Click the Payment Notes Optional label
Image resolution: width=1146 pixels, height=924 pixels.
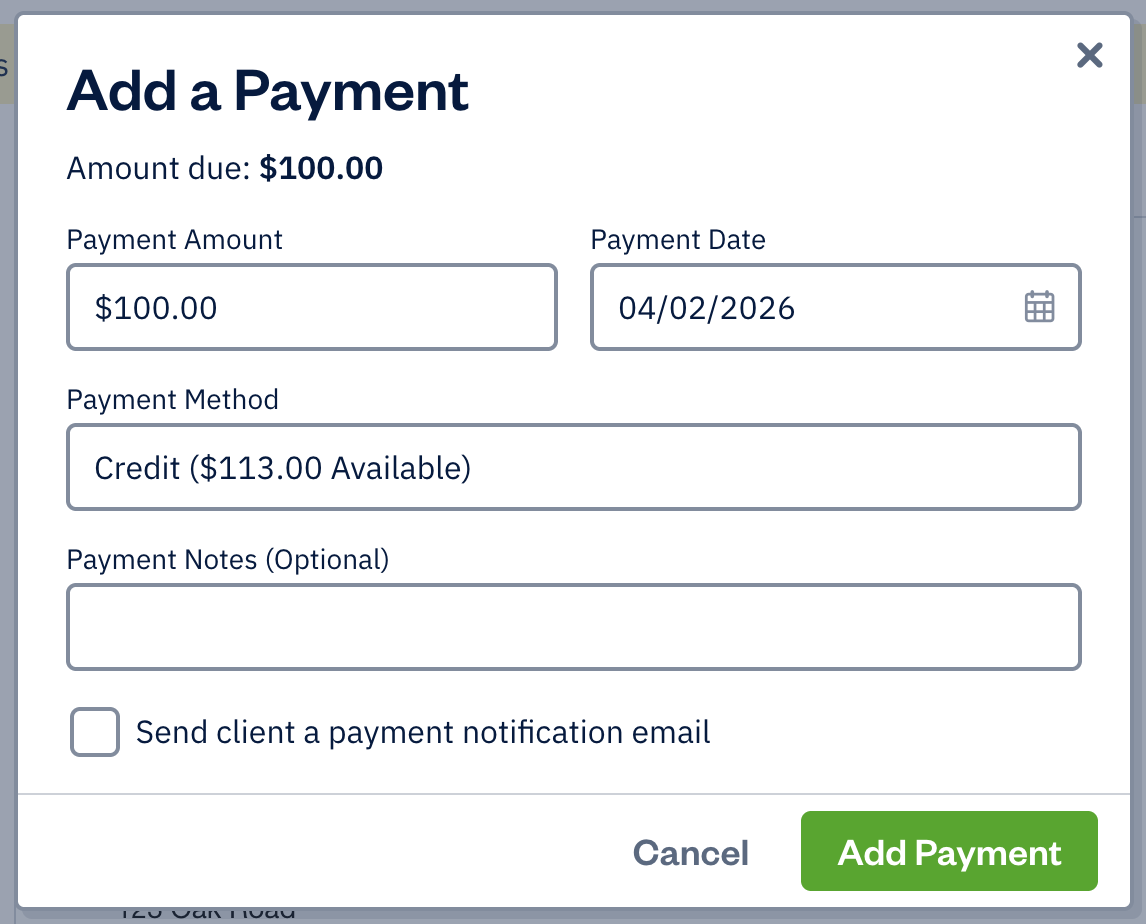(228, 559)
